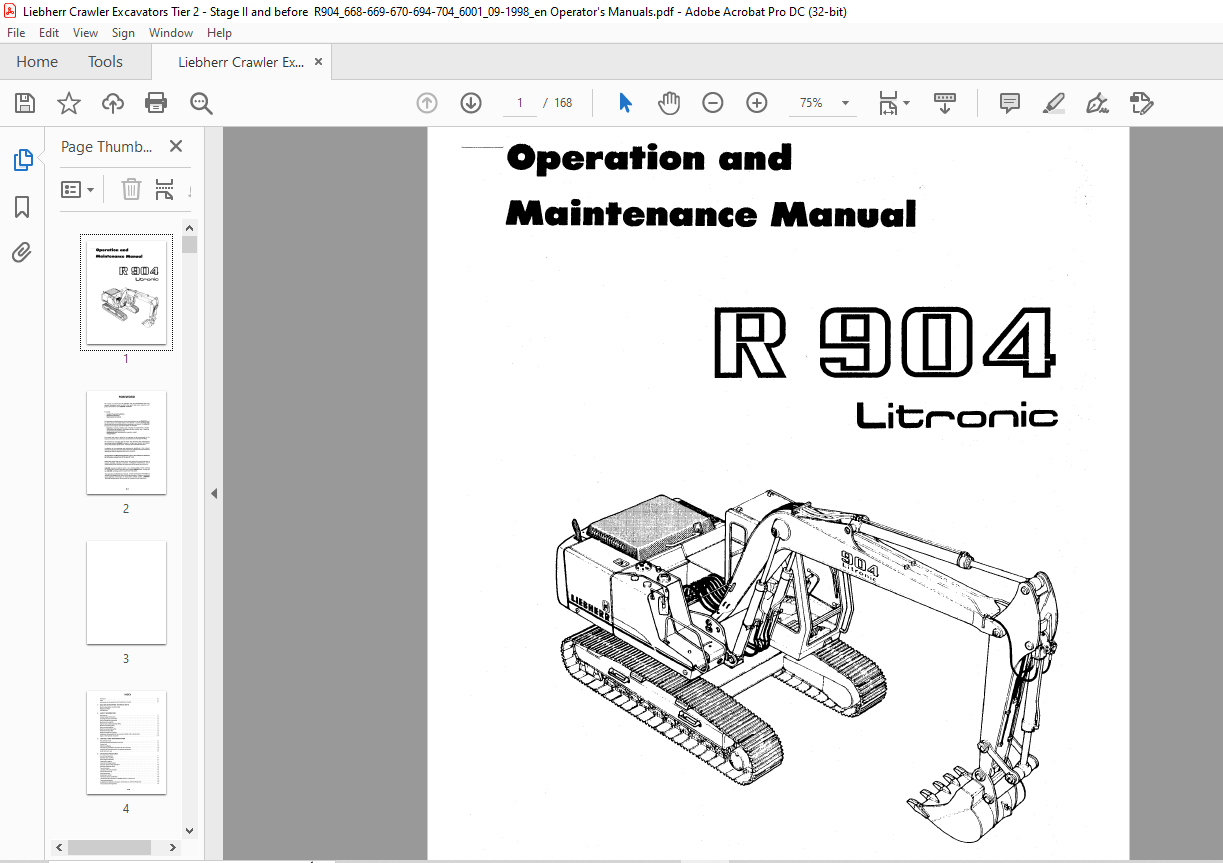Viewport: 1223px width, 863px height.
Task: Zoom in with the plus icon
Action: pos(757,103)
